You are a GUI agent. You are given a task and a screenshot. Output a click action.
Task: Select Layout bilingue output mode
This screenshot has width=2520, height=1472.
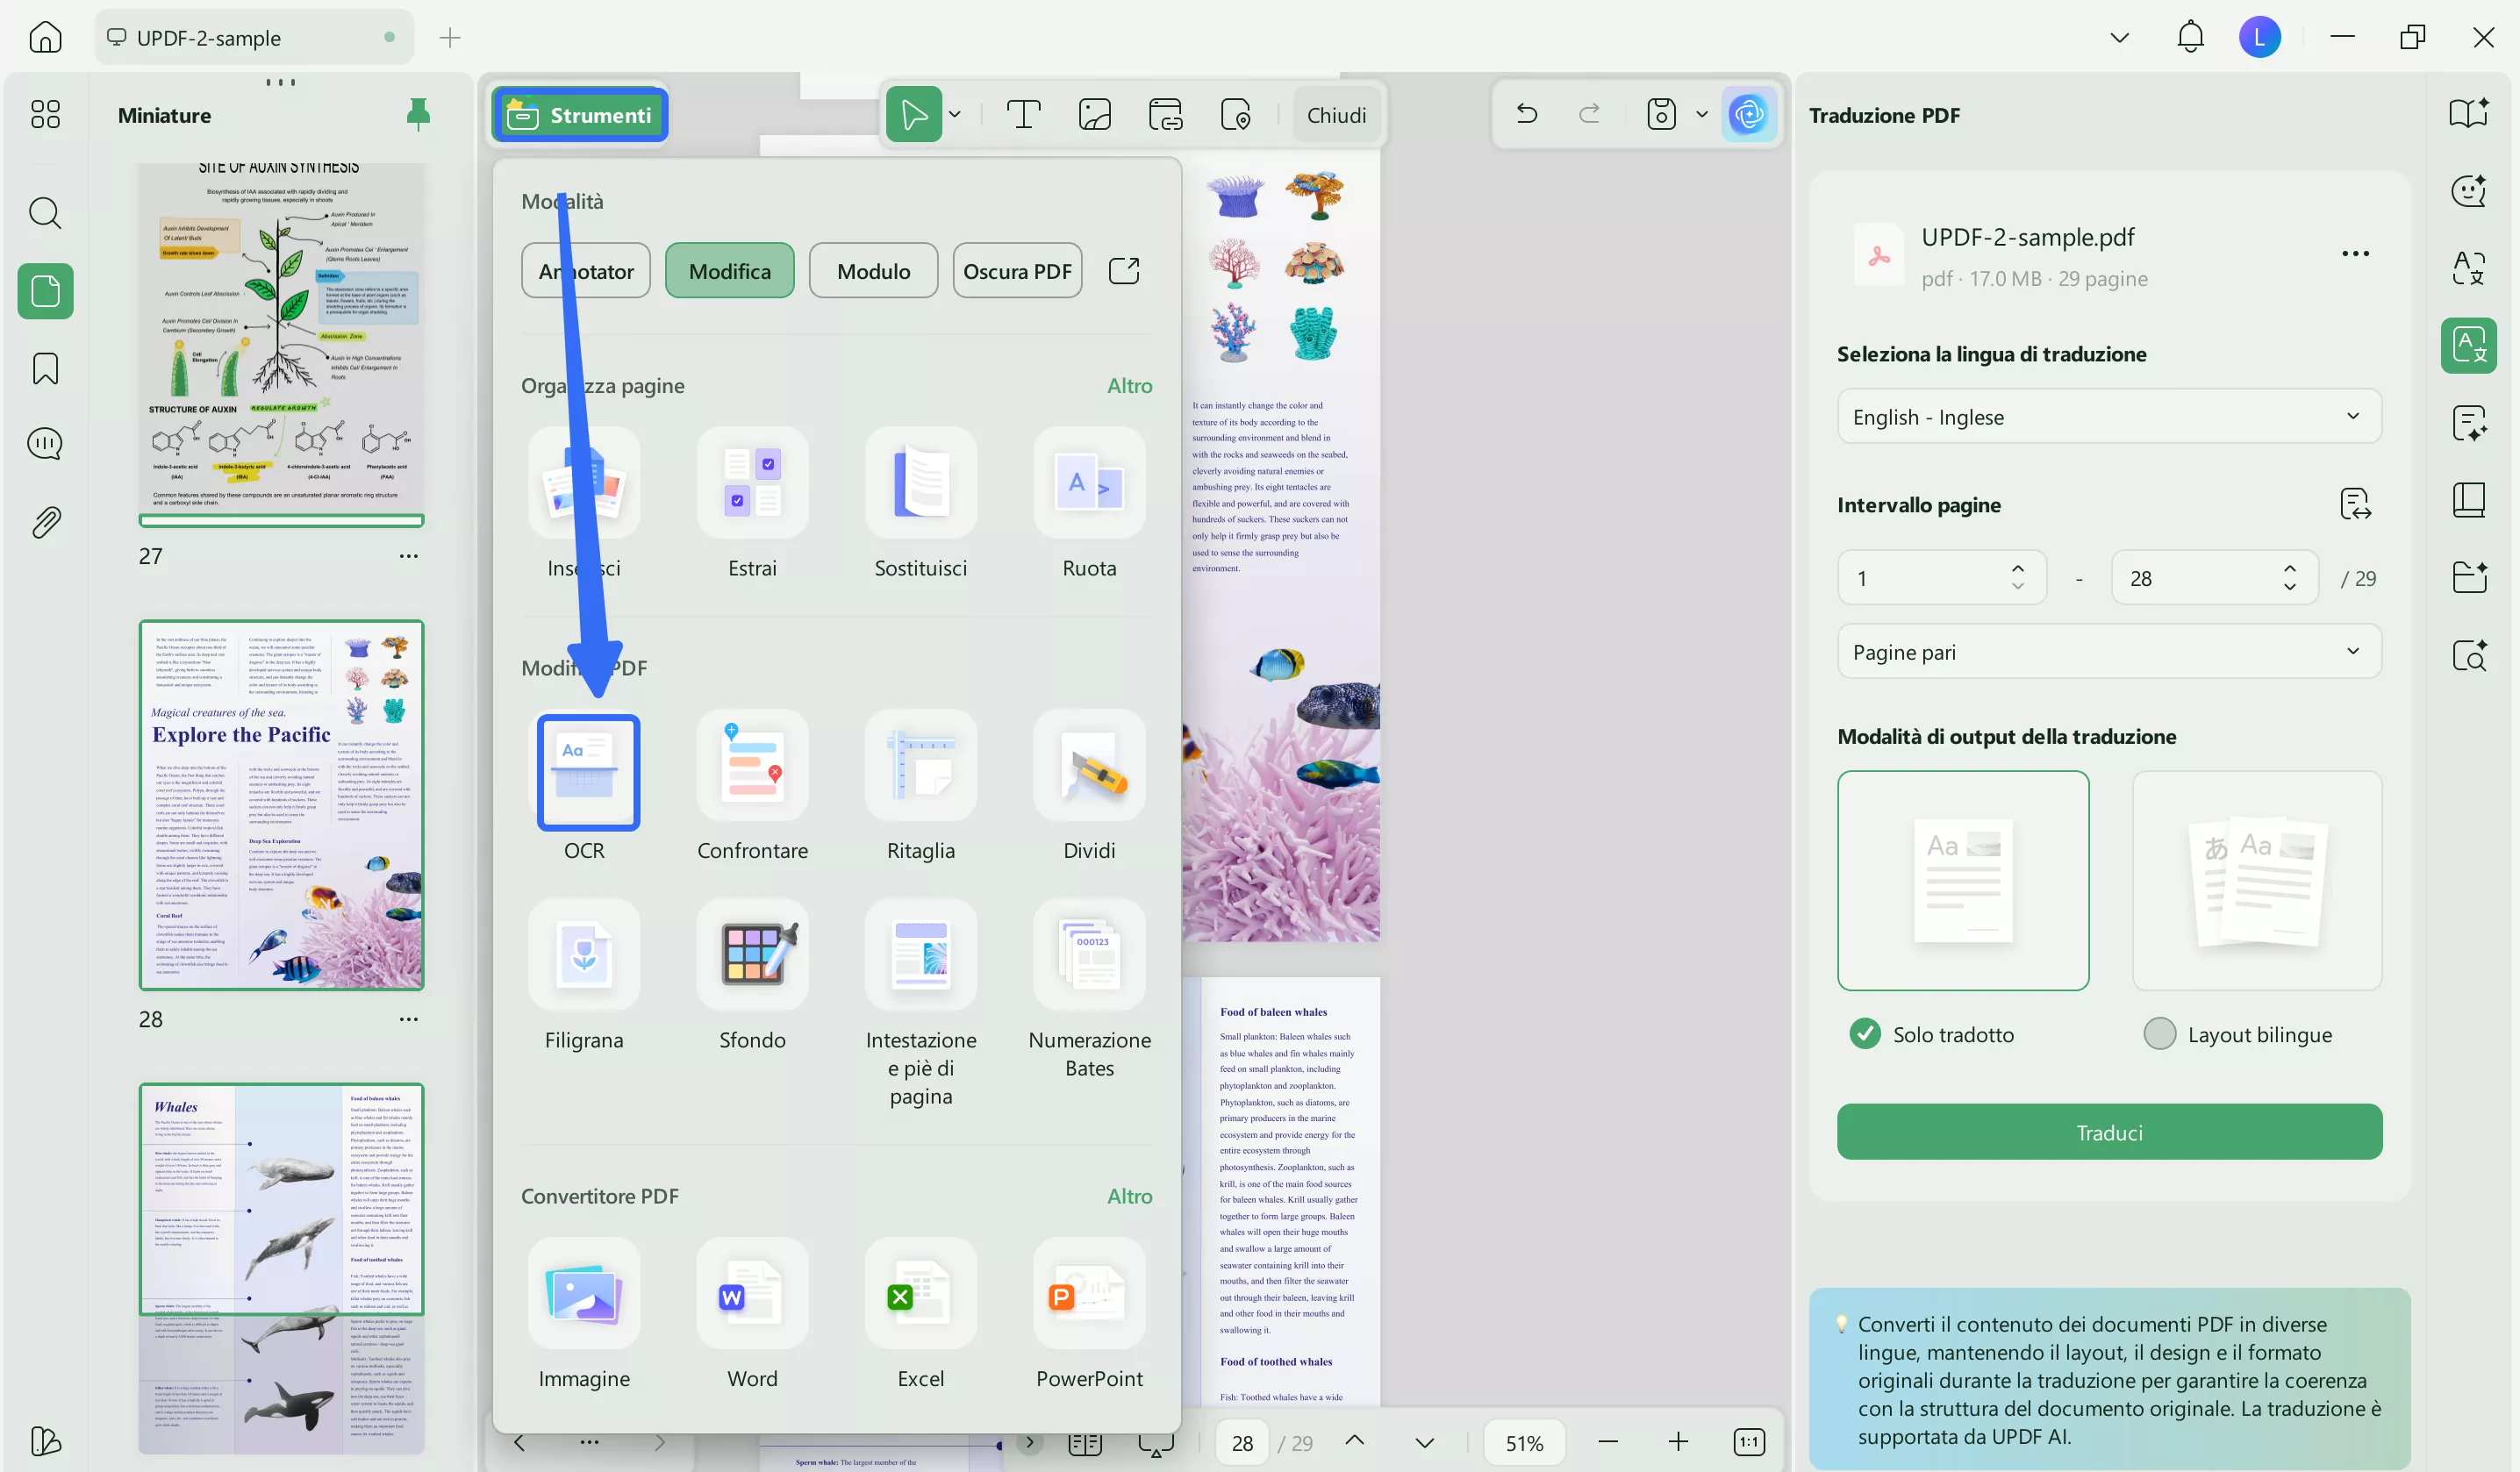2159,1034
